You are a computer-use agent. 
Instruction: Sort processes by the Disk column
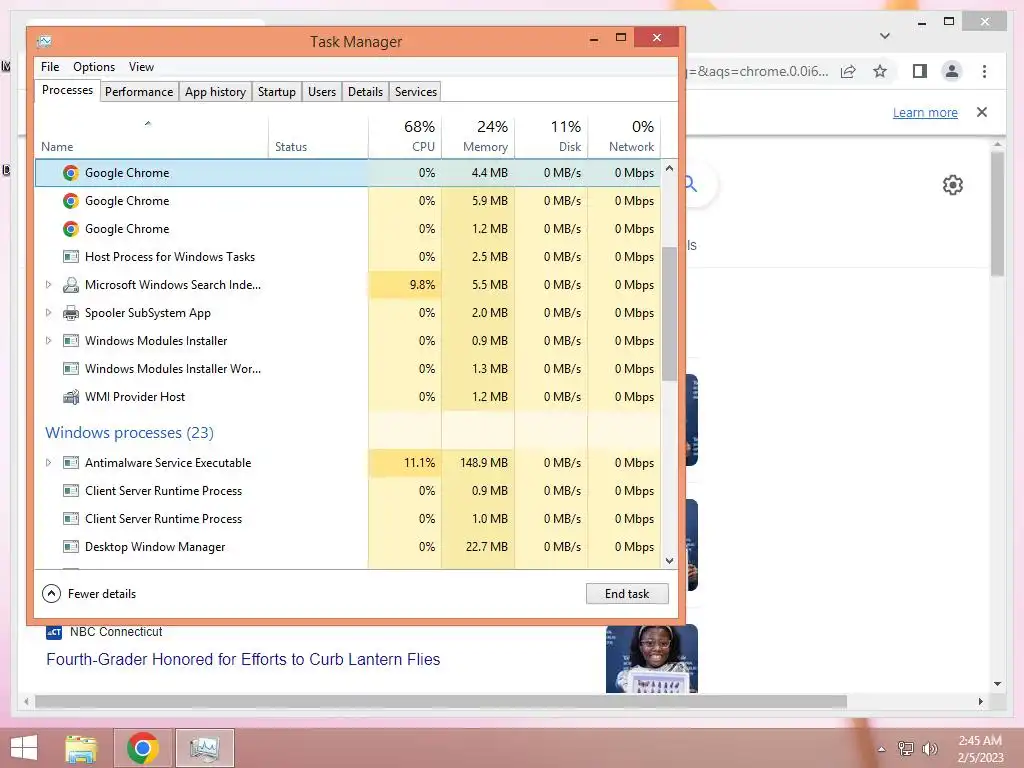coord(551,136)
